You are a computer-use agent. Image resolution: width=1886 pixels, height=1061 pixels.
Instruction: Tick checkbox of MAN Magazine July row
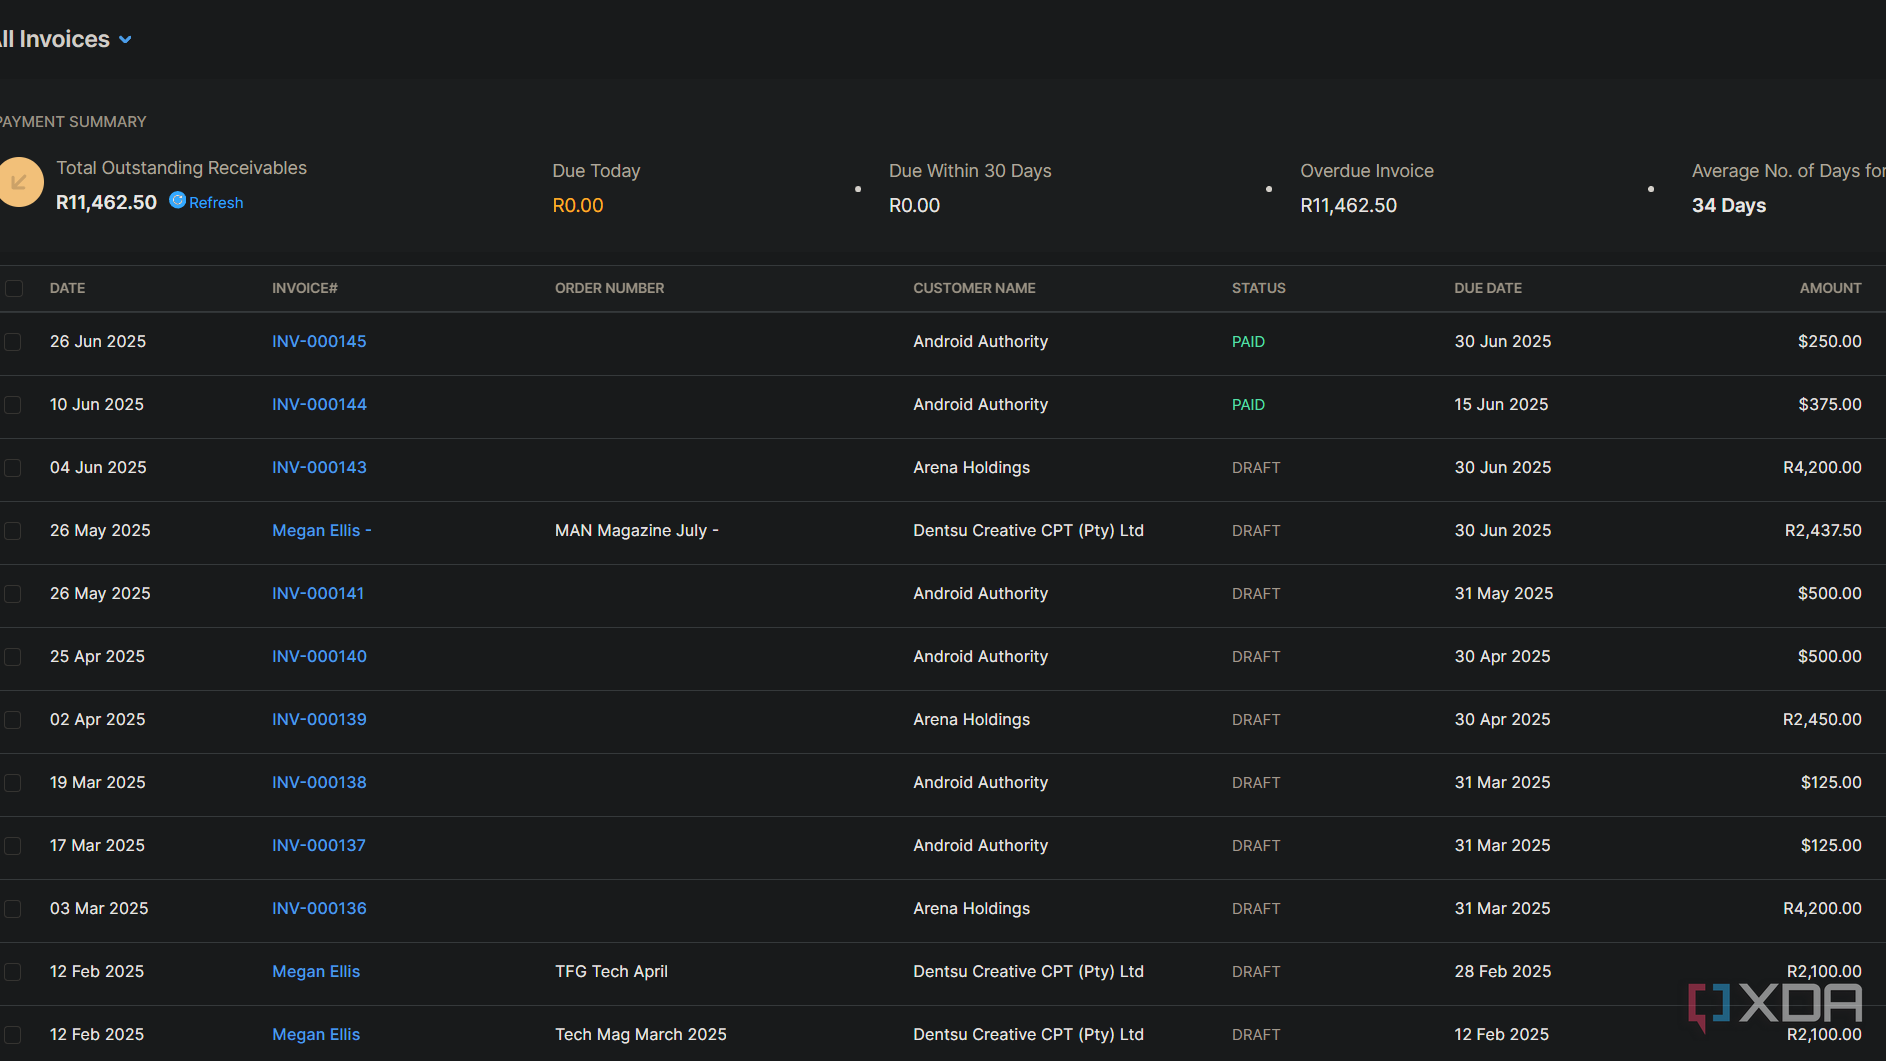click(x=12, y=530)
